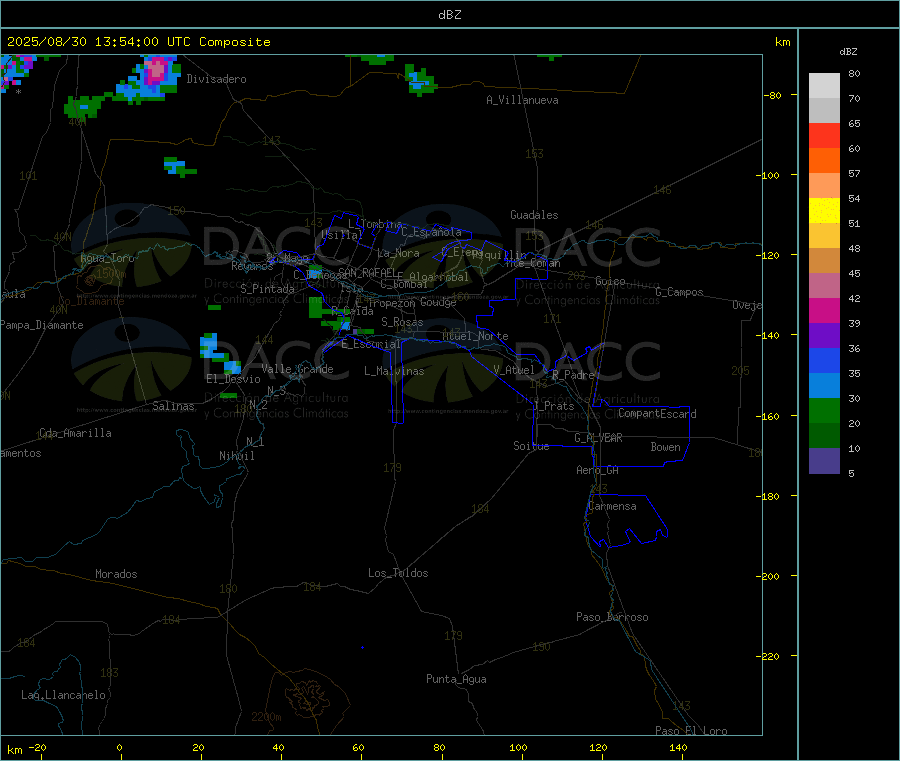The width and height of the screenshot is (900, 761).
Task: Click the 'Los_Toldos' place label
Action: point(398,573)
